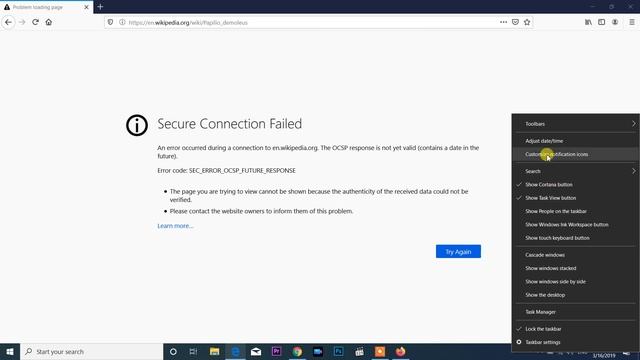Bookmark this page with the star icon
This screenshot has width=640, height=360.
(x=527, y=22)
